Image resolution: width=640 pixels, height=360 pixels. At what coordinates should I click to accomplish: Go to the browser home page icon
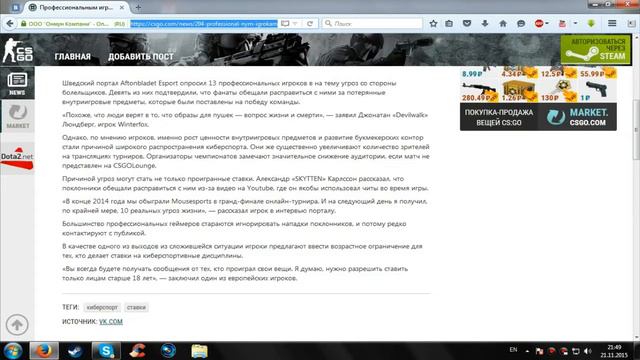coord(503,24)
